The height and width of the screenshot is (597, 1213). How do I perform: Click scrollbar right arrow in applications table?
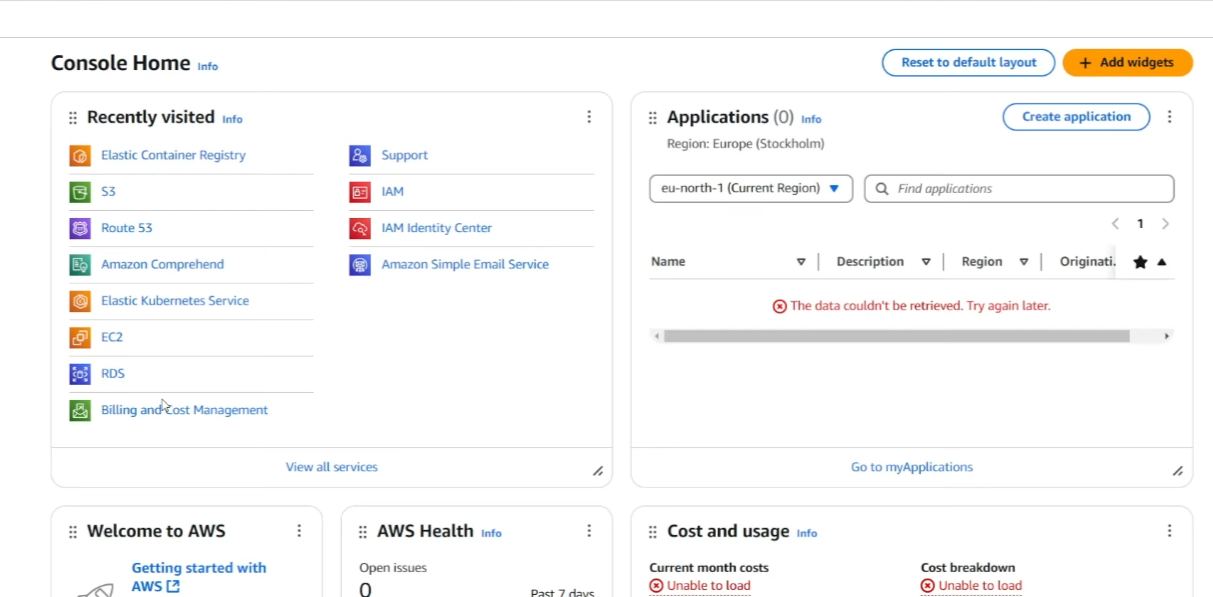click(1166, 336)
